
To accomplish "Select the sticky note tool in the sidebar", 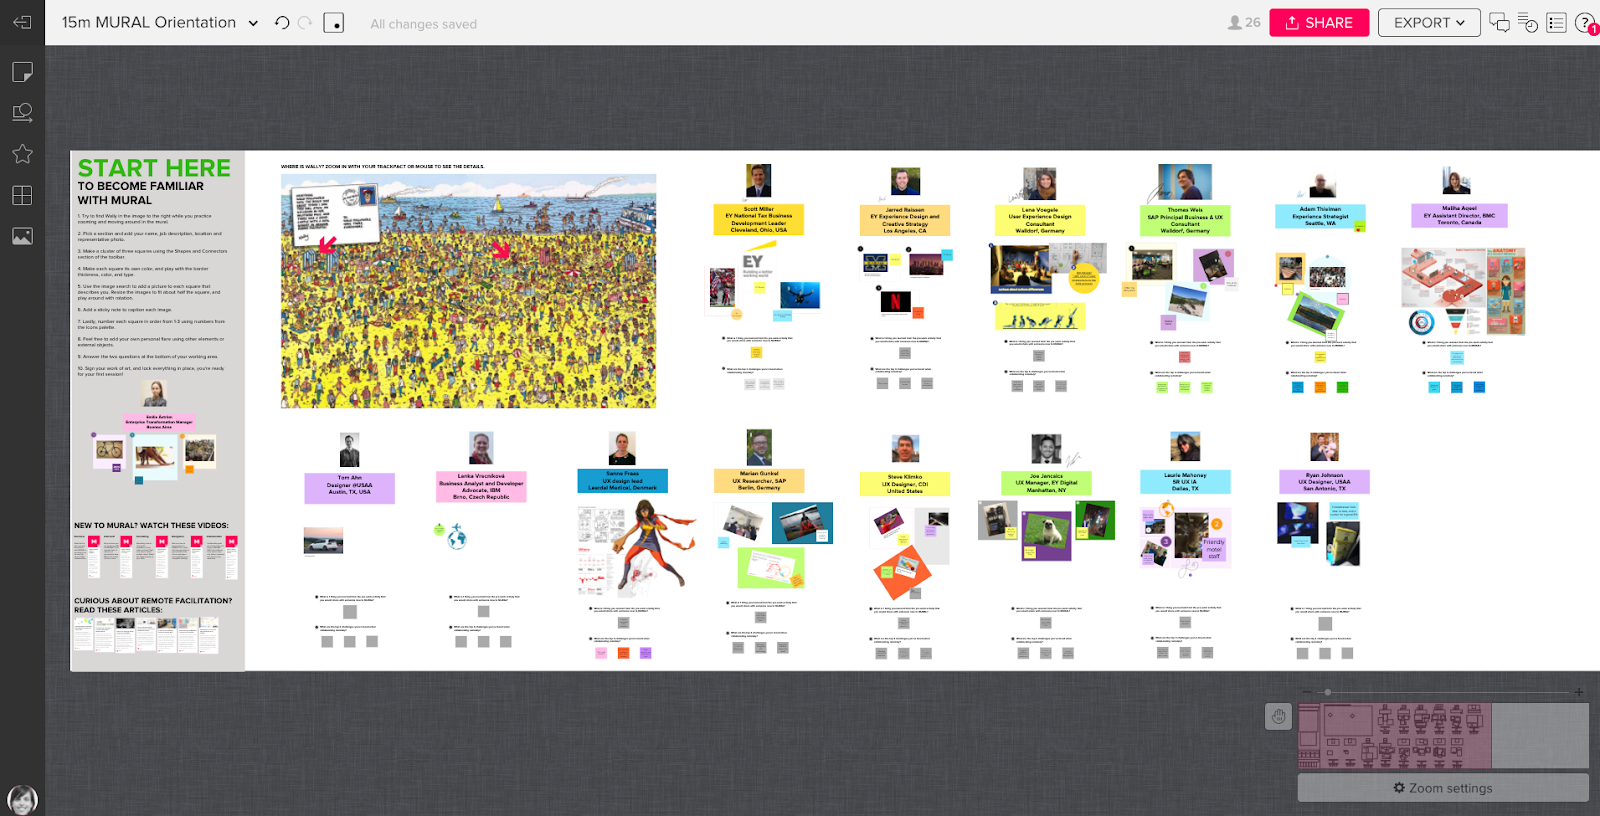I will [x=22, y=72].
